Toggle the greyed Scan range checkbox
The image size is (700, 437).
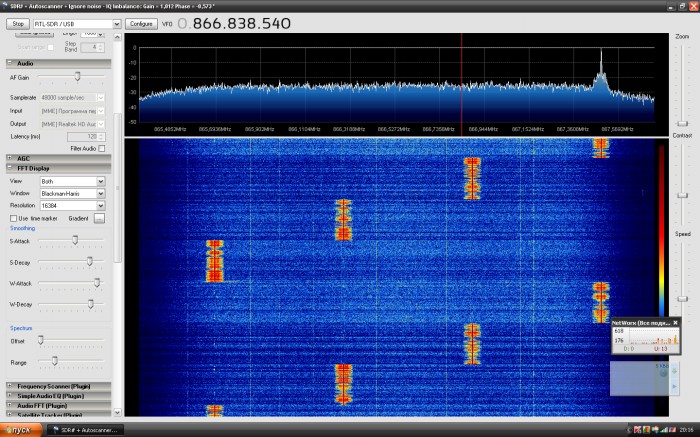tap(50, 47)
